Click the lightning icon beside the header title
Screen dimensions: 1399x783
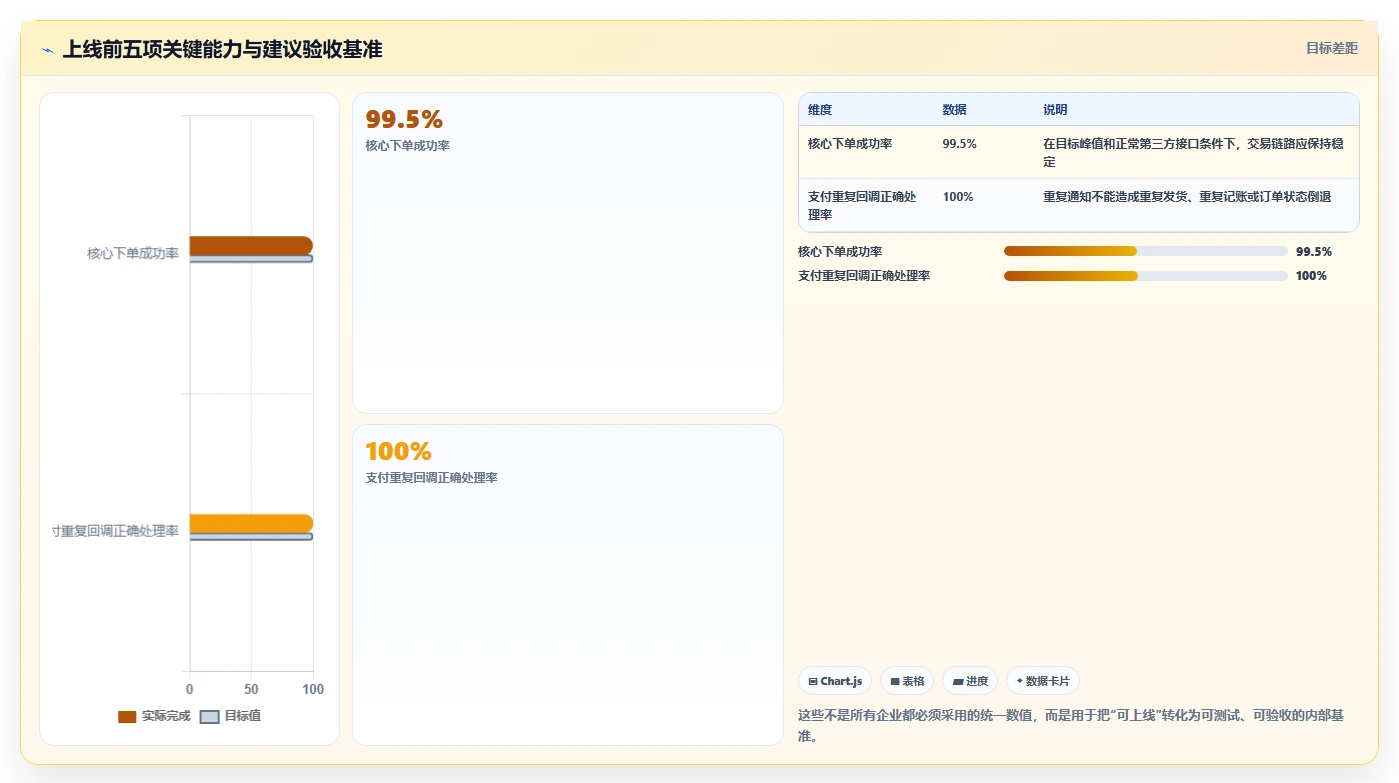48,50
